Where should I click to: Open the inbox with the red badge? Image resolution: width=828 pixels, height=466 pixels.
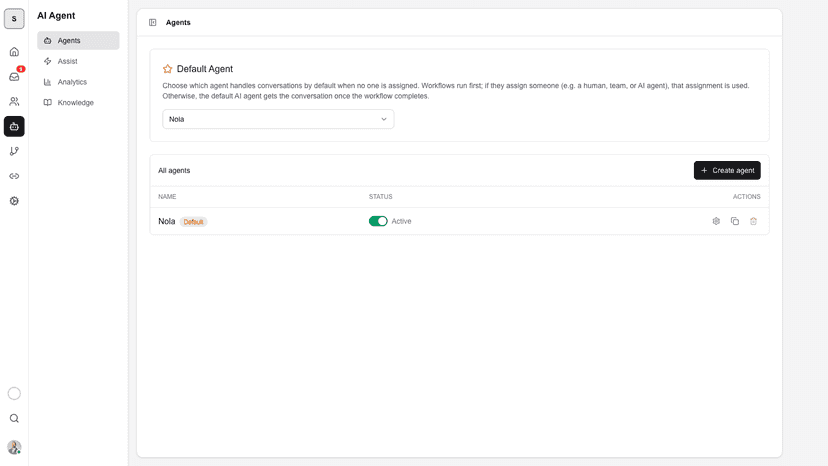pos(14,77)
